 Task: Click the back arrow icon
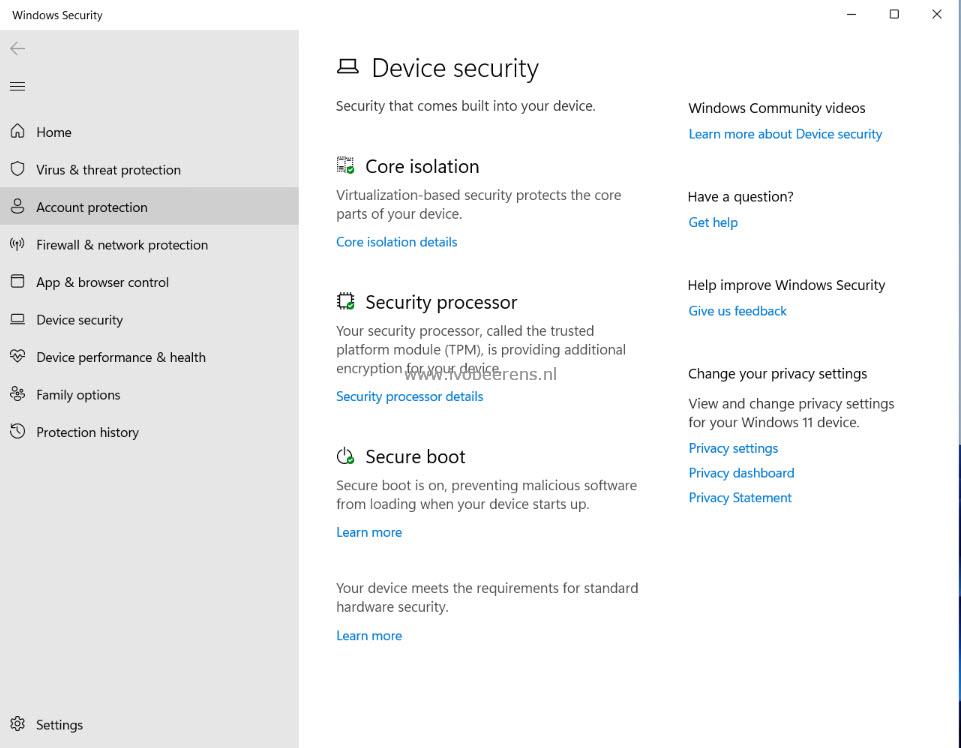17,48
